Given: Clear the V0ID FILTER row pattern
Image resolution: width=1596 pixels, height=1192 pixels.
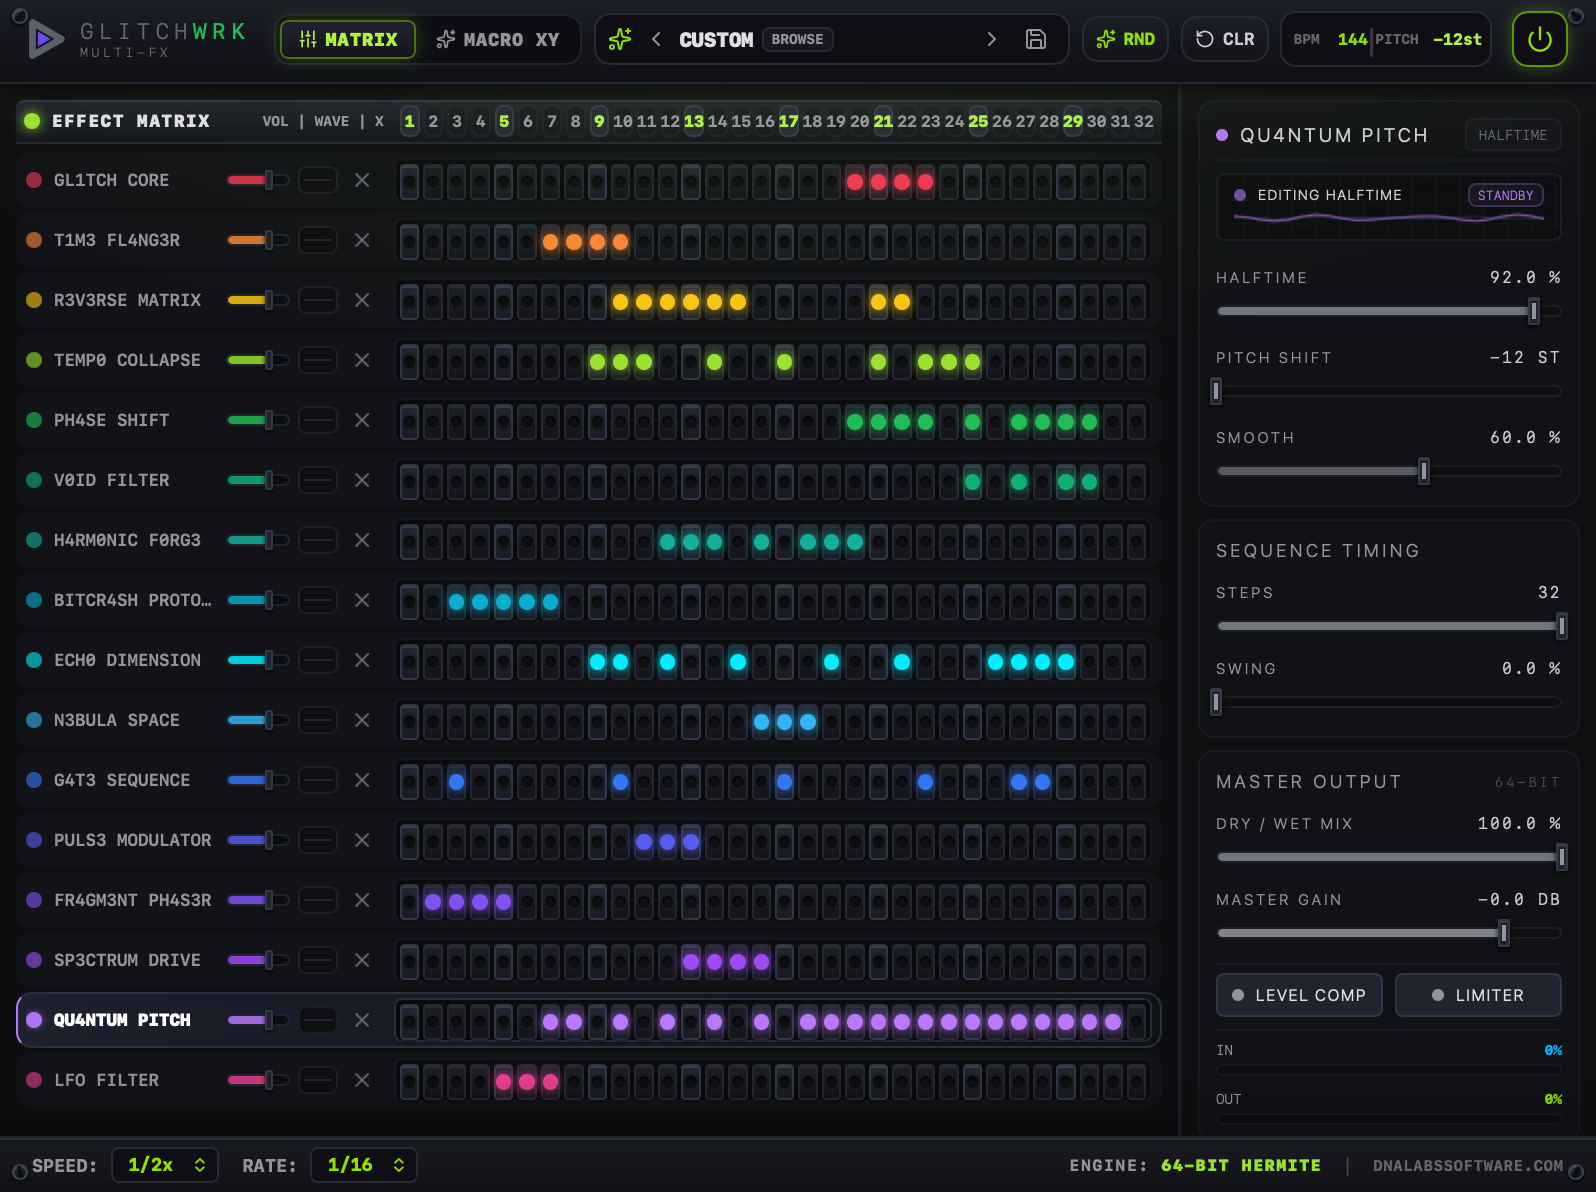Looking at the screenshot, I should coord(362,480).
